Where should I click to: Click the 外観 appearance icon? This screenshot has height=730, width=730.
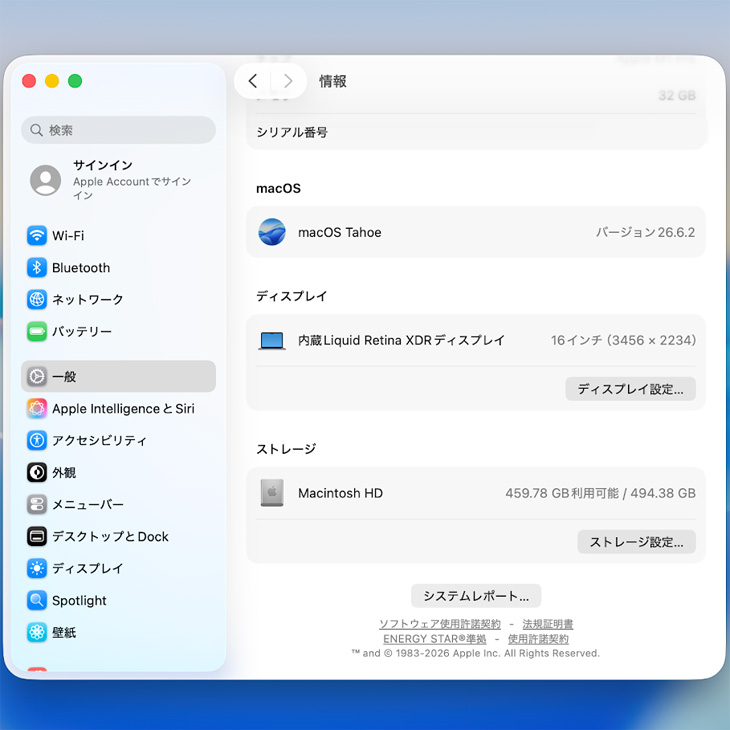[x=37, y=473]
